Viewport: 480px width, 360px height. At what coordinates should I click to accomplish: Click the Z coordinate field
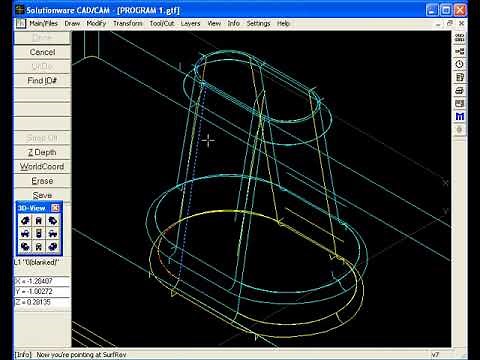click(42, 302)
